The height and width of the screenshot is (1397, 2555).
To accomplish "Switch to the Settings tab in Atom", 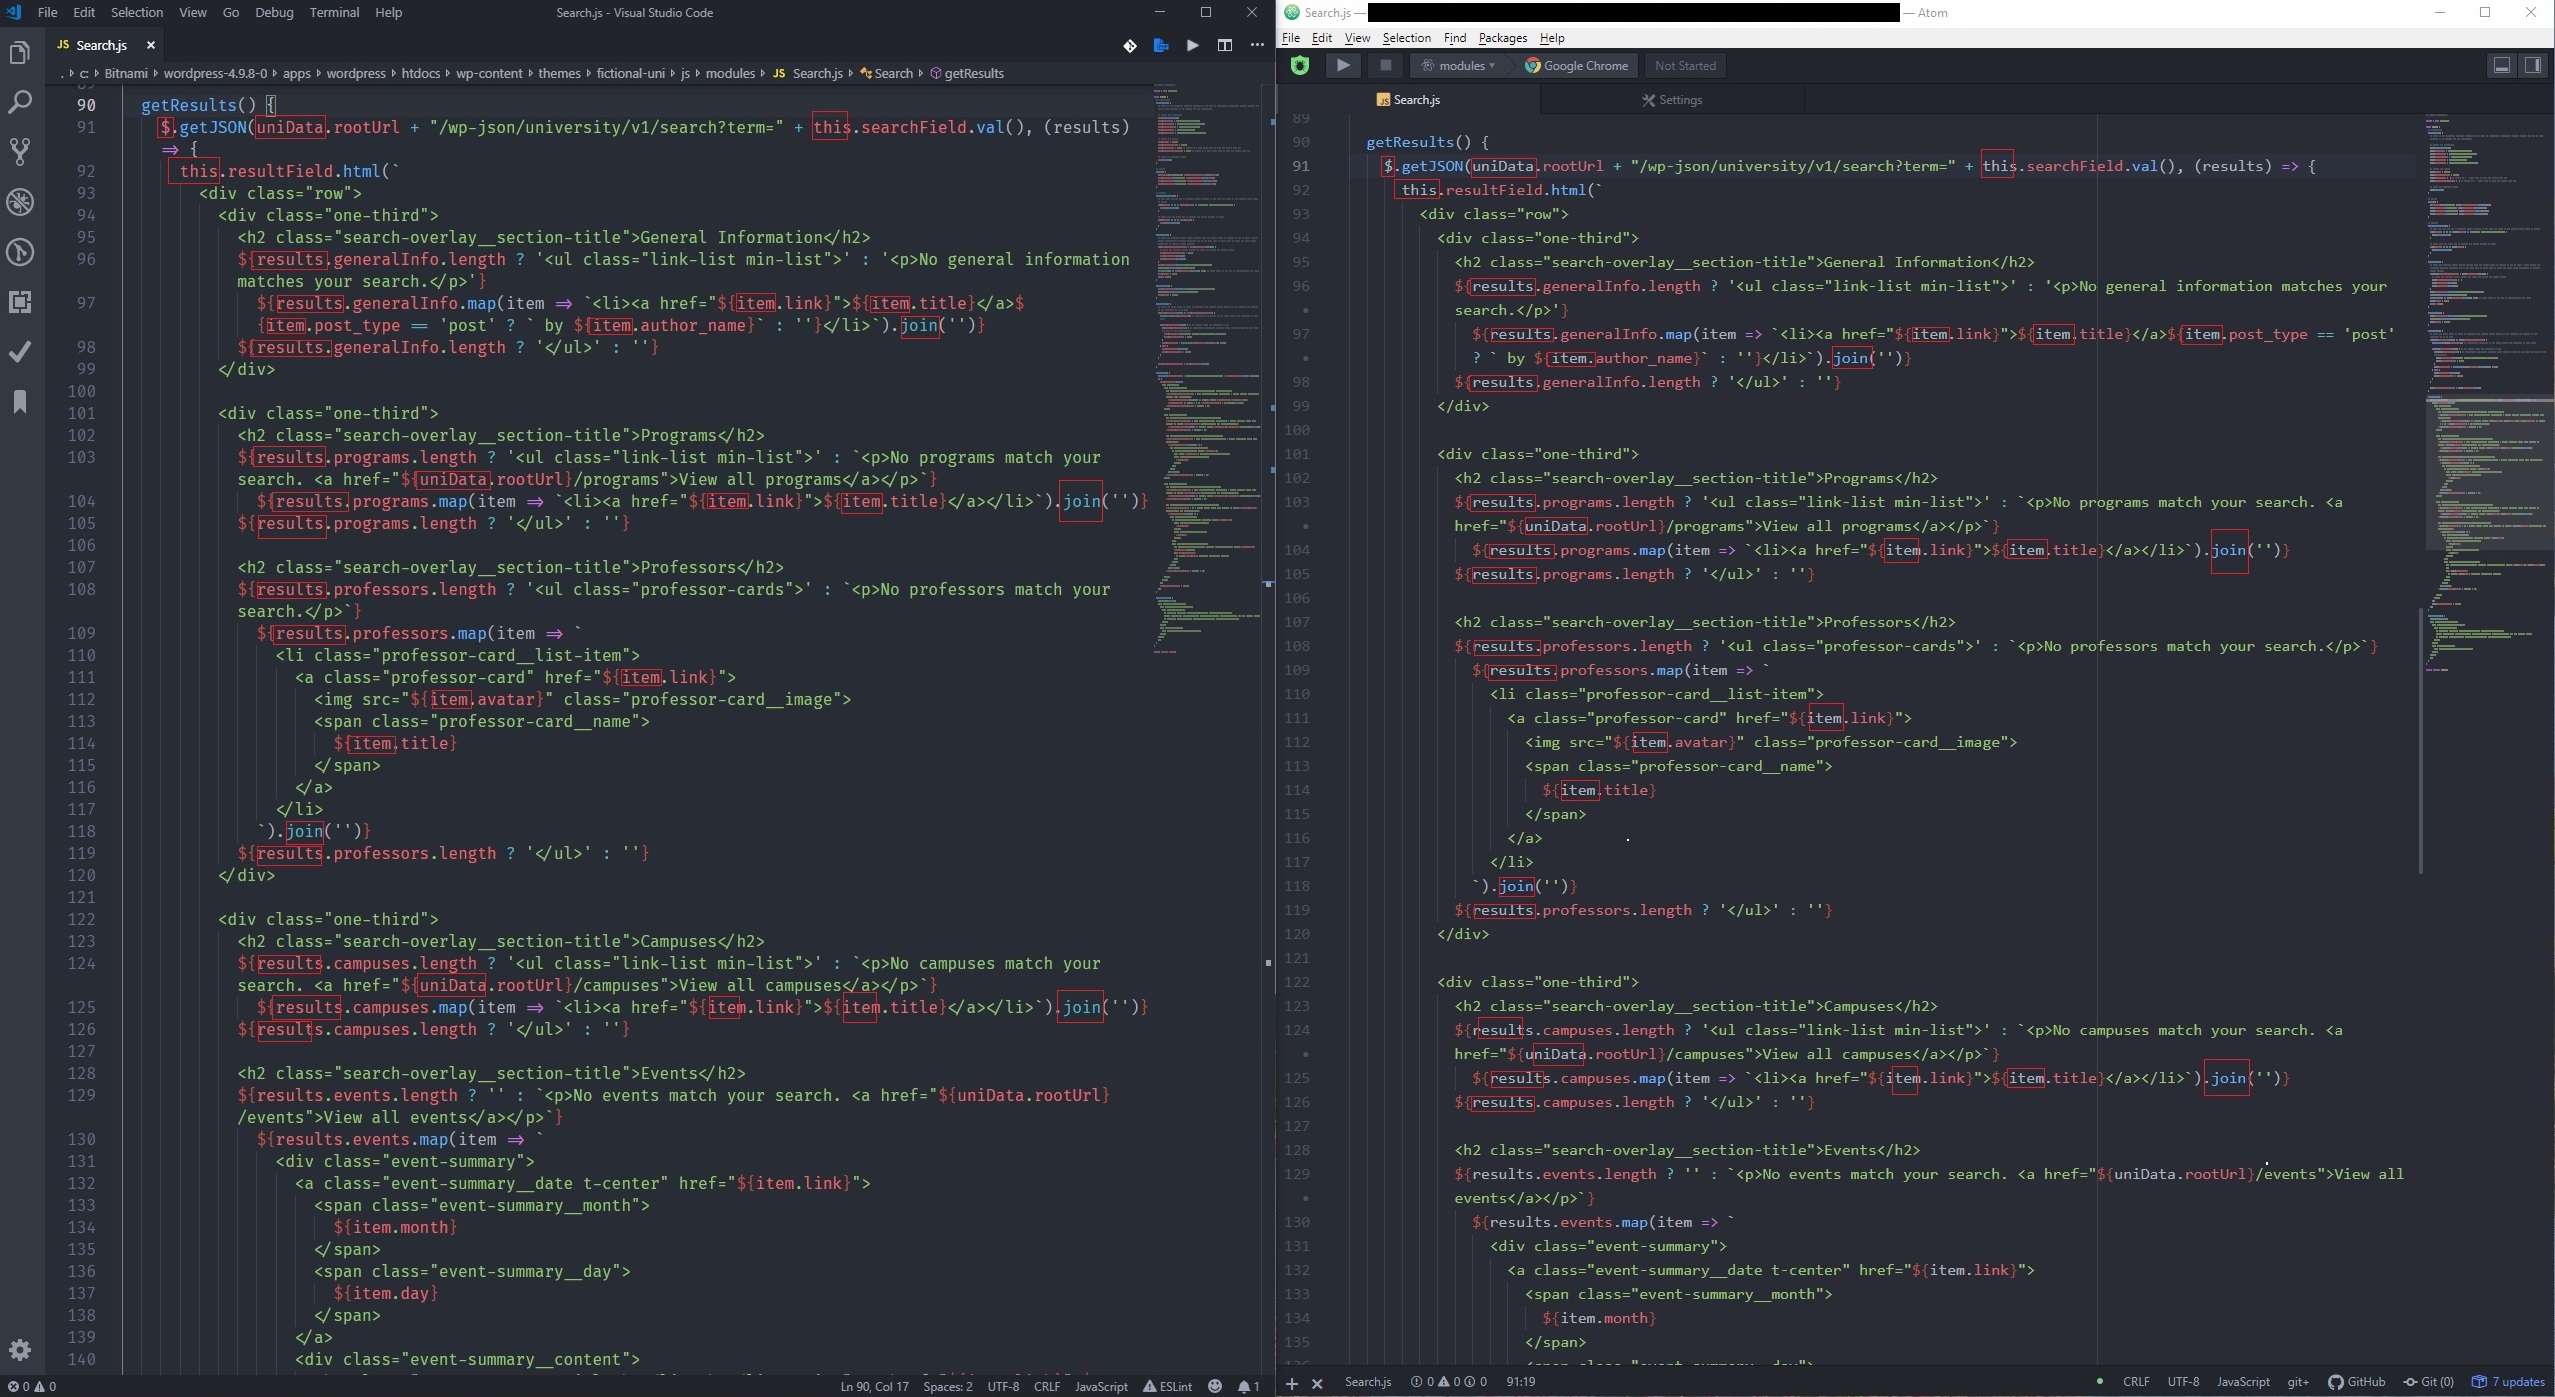I will coord(1675,99).
